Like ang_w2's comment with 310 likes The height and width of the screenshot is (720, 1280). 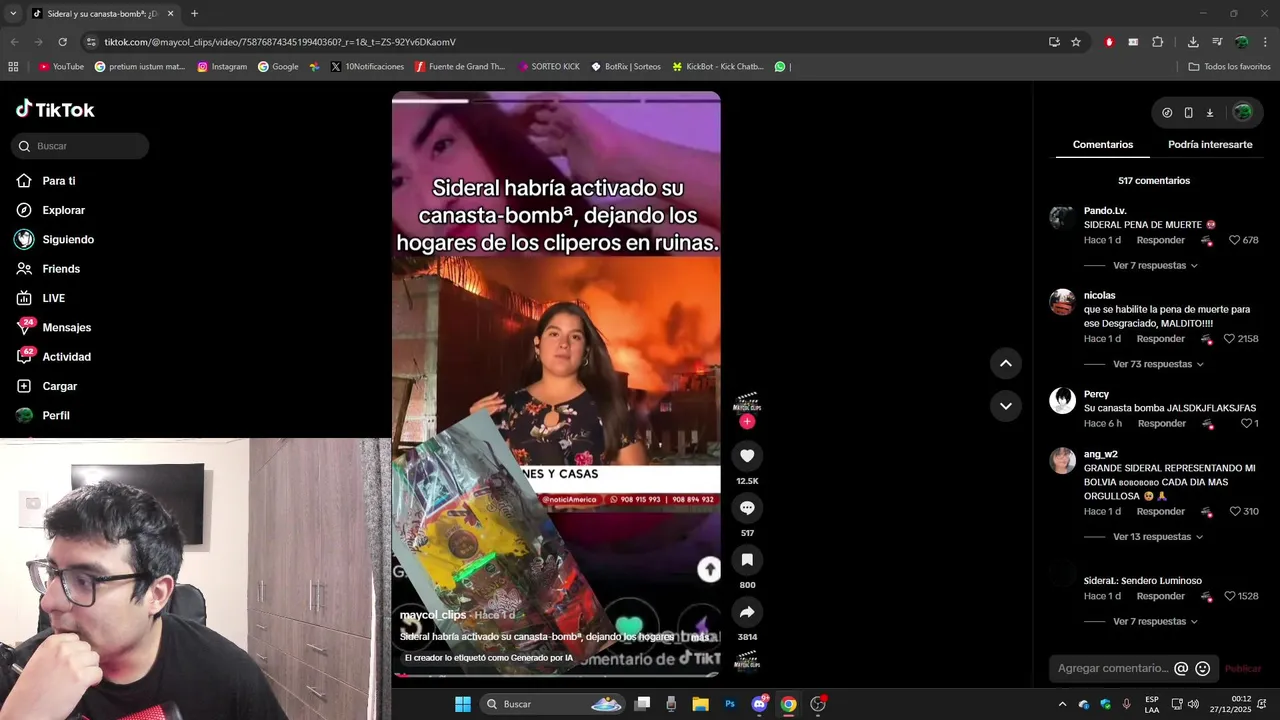point(1235,512)
